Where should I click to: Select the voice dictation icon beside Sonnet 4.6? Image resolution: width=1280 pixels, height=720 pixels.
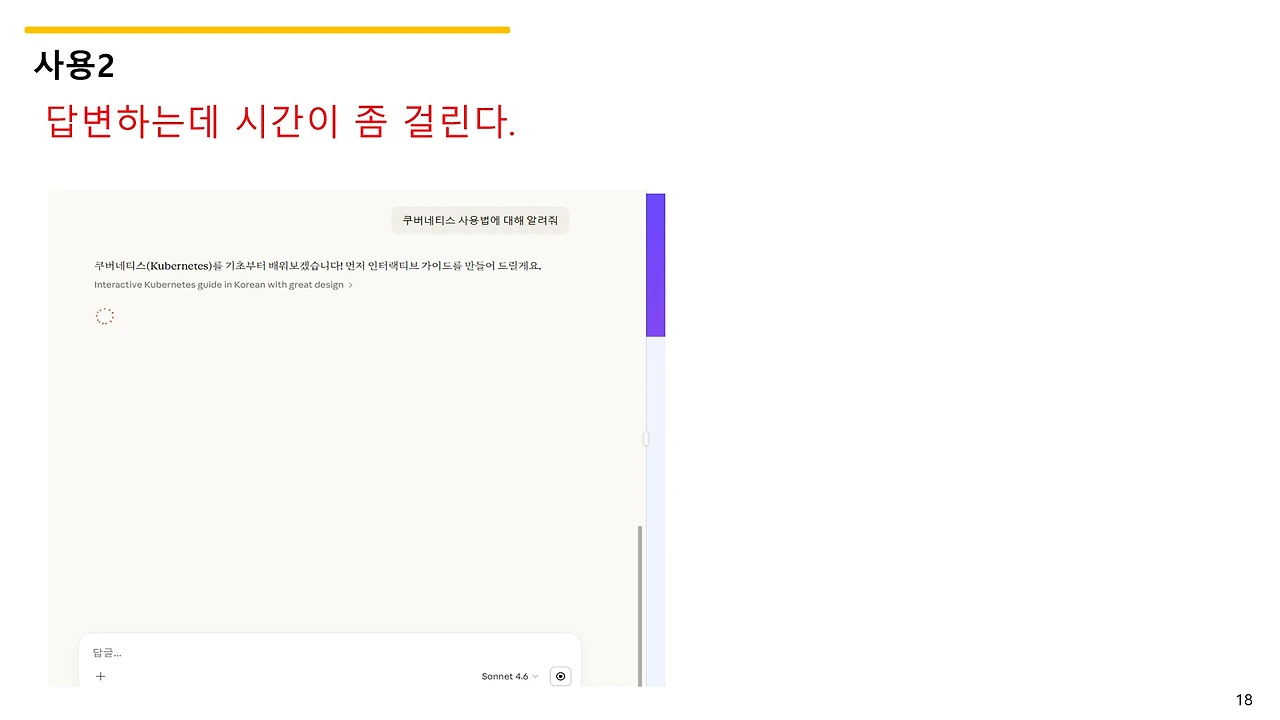tap(560, 676)
